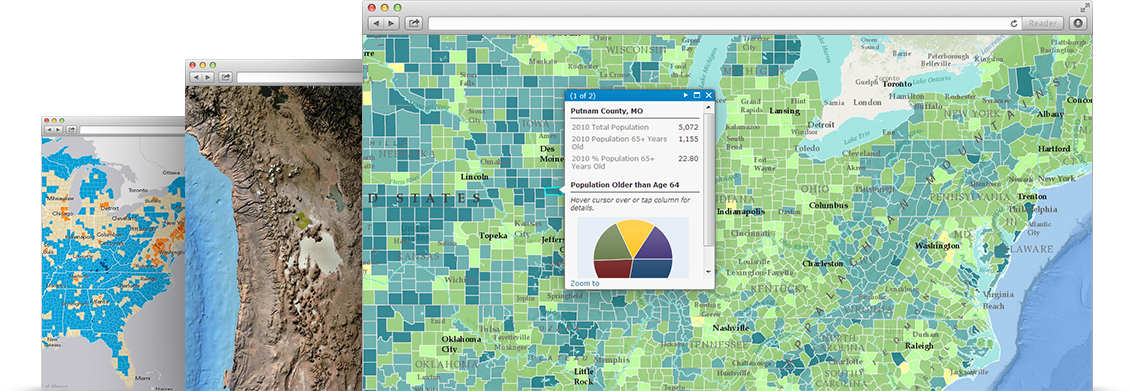Show next feature in the popup

tap(685, 95)
